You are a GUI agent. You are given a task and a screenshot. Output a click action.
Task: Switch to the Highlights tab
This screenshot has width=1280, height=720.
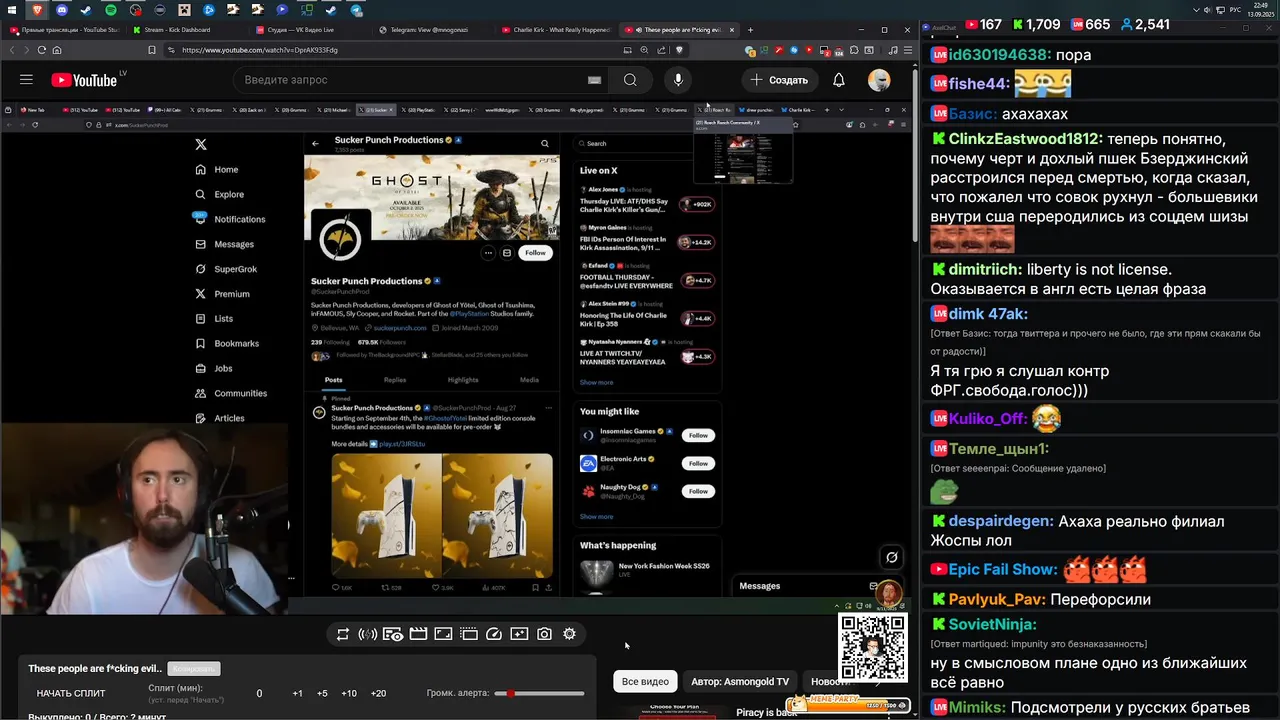coord(463,380)
